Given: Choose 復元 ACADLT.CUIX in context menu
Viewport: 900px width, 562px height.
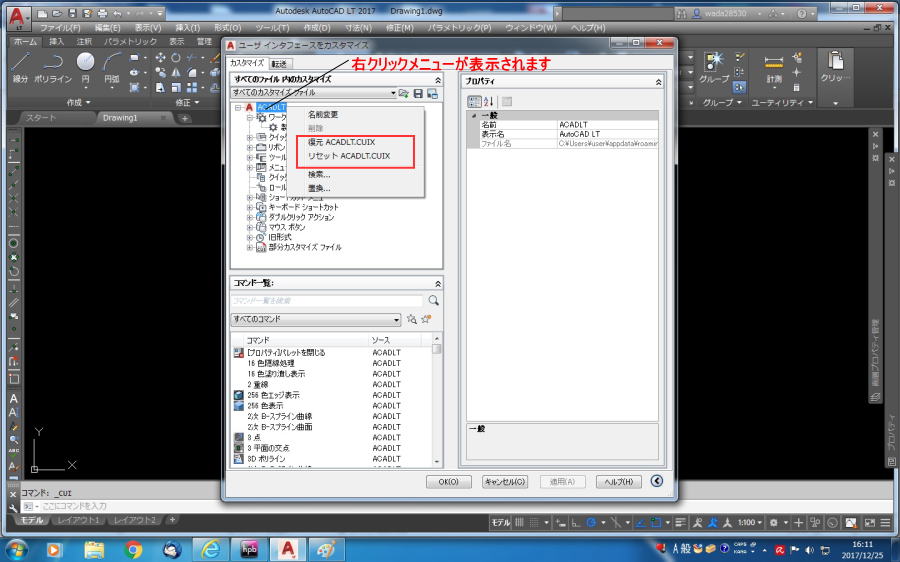Looking at the screenshot, I should pyautogui.click(x=342, y=142).
